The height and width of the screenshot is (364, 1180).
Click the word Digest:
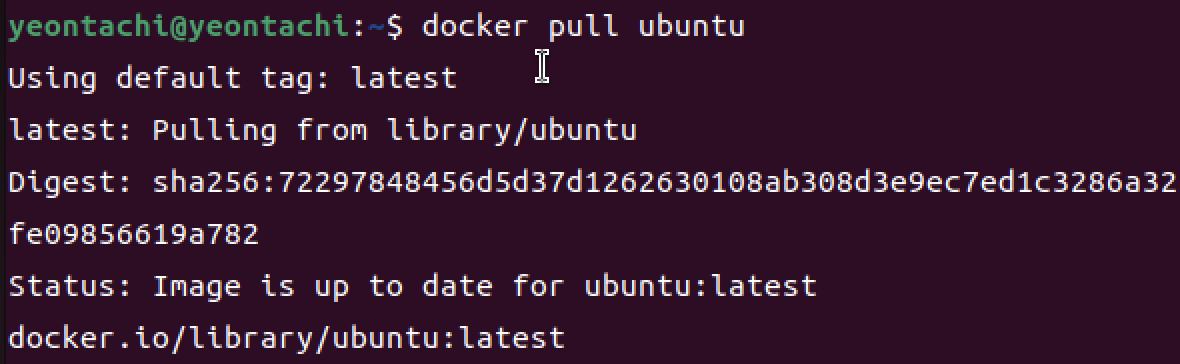(71, 183)
